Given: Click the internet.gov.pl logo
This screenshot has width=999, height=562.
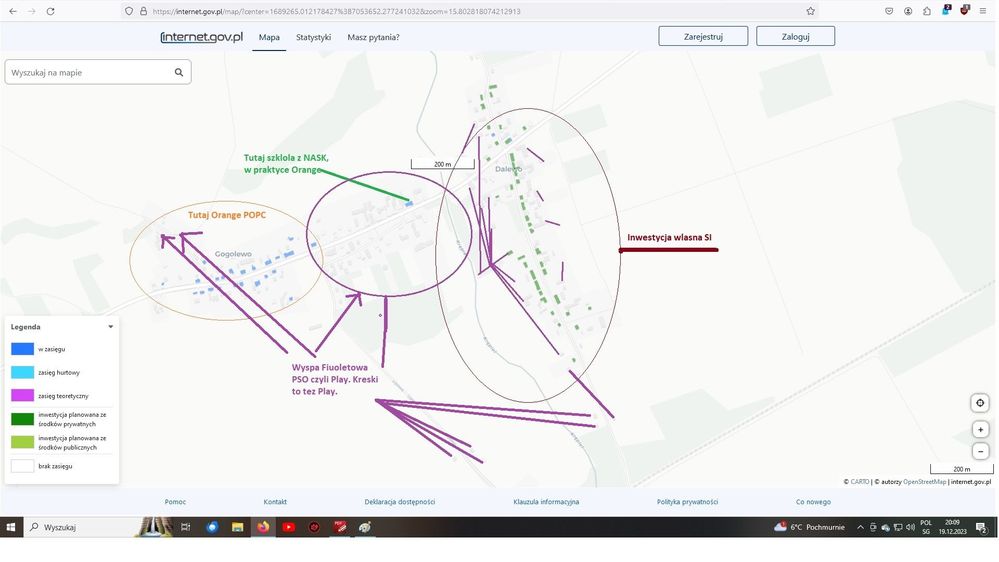Looking at the screenshot, I should (x=202, y=37).
